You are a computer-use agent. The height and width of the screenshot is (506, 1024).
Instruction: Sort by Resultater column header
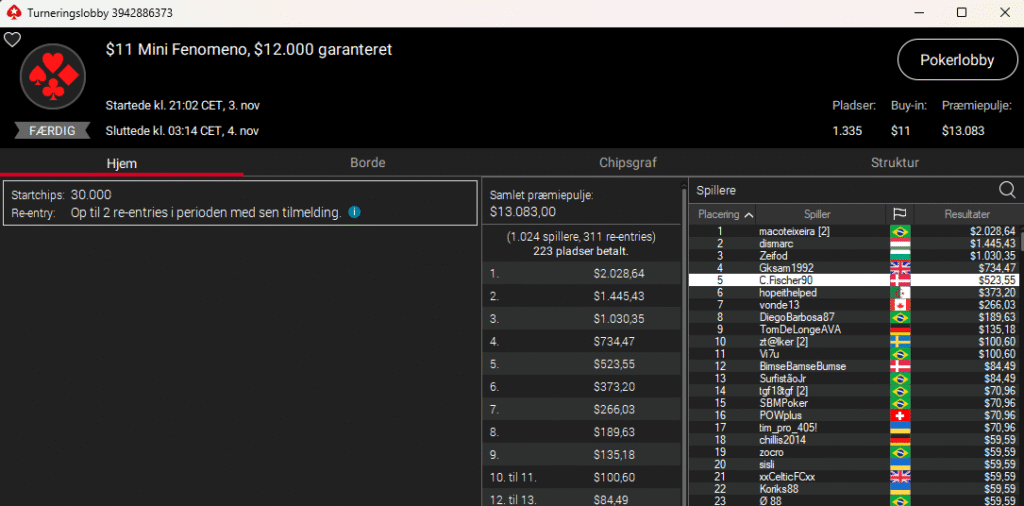967,214
